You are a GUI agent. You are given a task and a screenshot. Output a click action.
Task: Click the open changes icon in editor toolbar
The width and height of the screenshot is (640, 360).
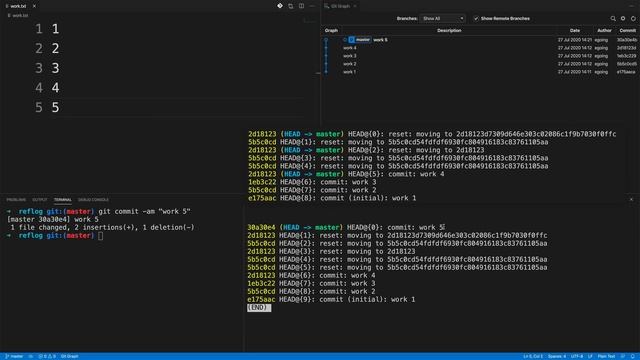pyautogui.click(x=291, y=6)
